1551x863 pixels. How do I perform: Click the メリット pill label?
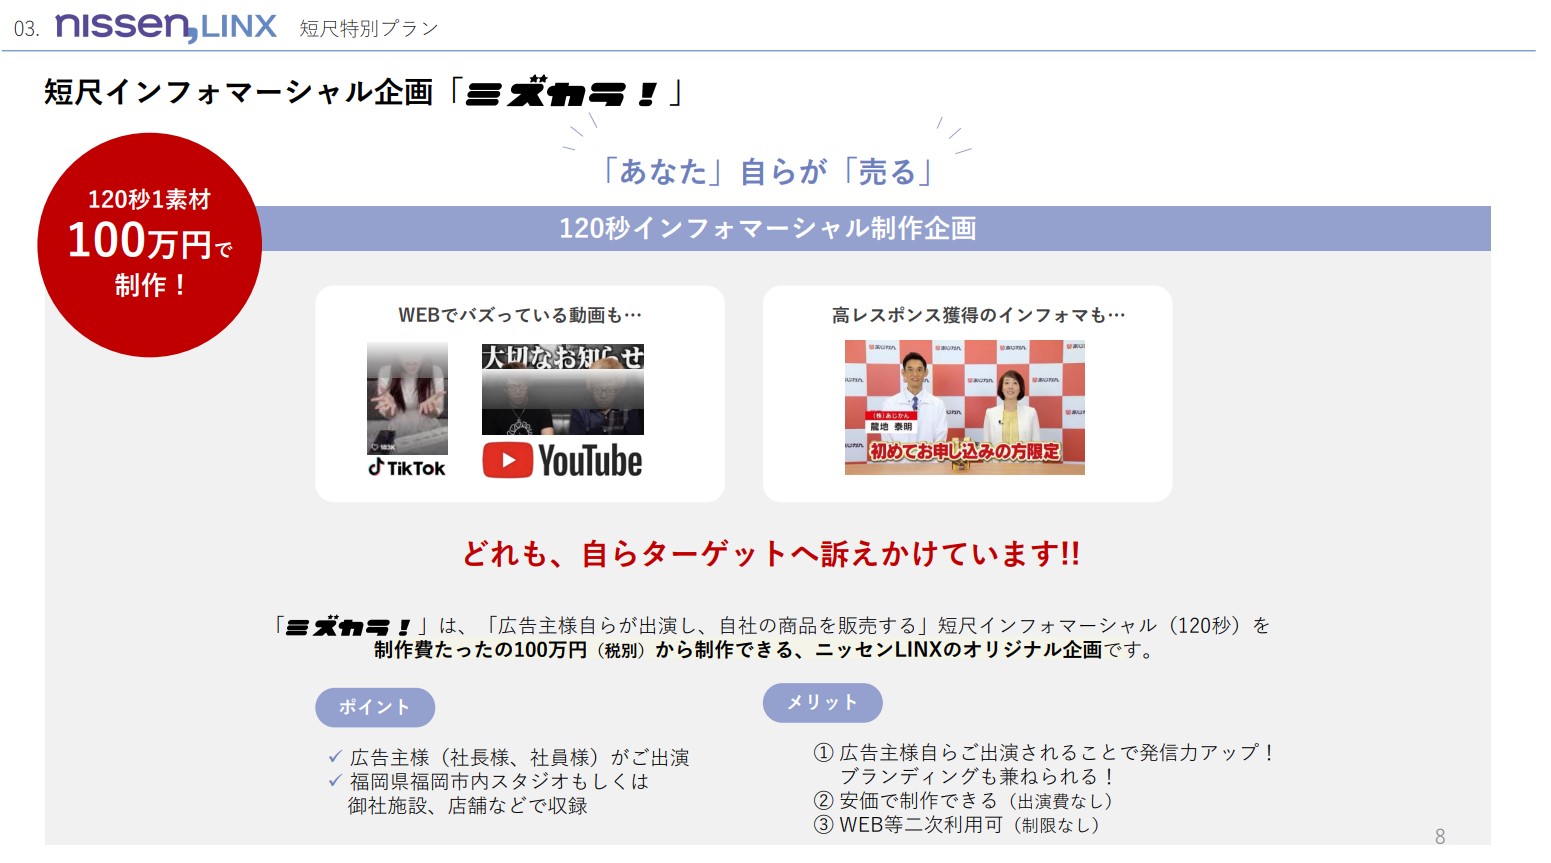pyautogui.click(x=822, y=702)
